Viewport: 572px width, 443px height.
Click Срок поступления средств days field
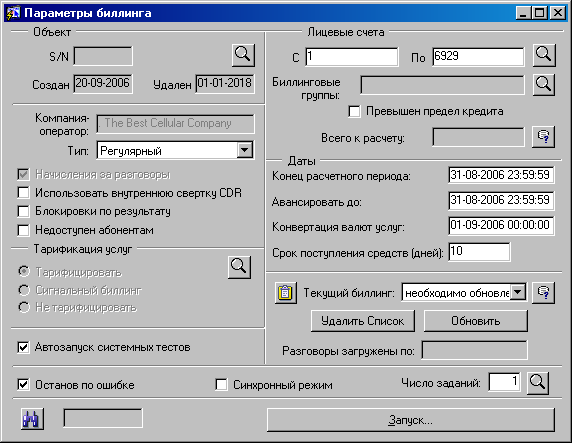coord(479,251)
